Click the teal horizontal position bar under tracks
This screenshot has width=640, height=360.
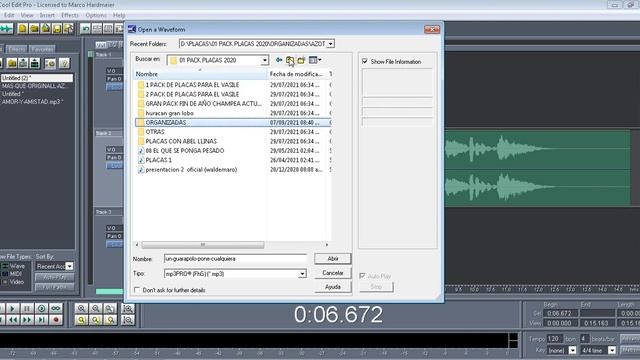(x=109, y=291)
